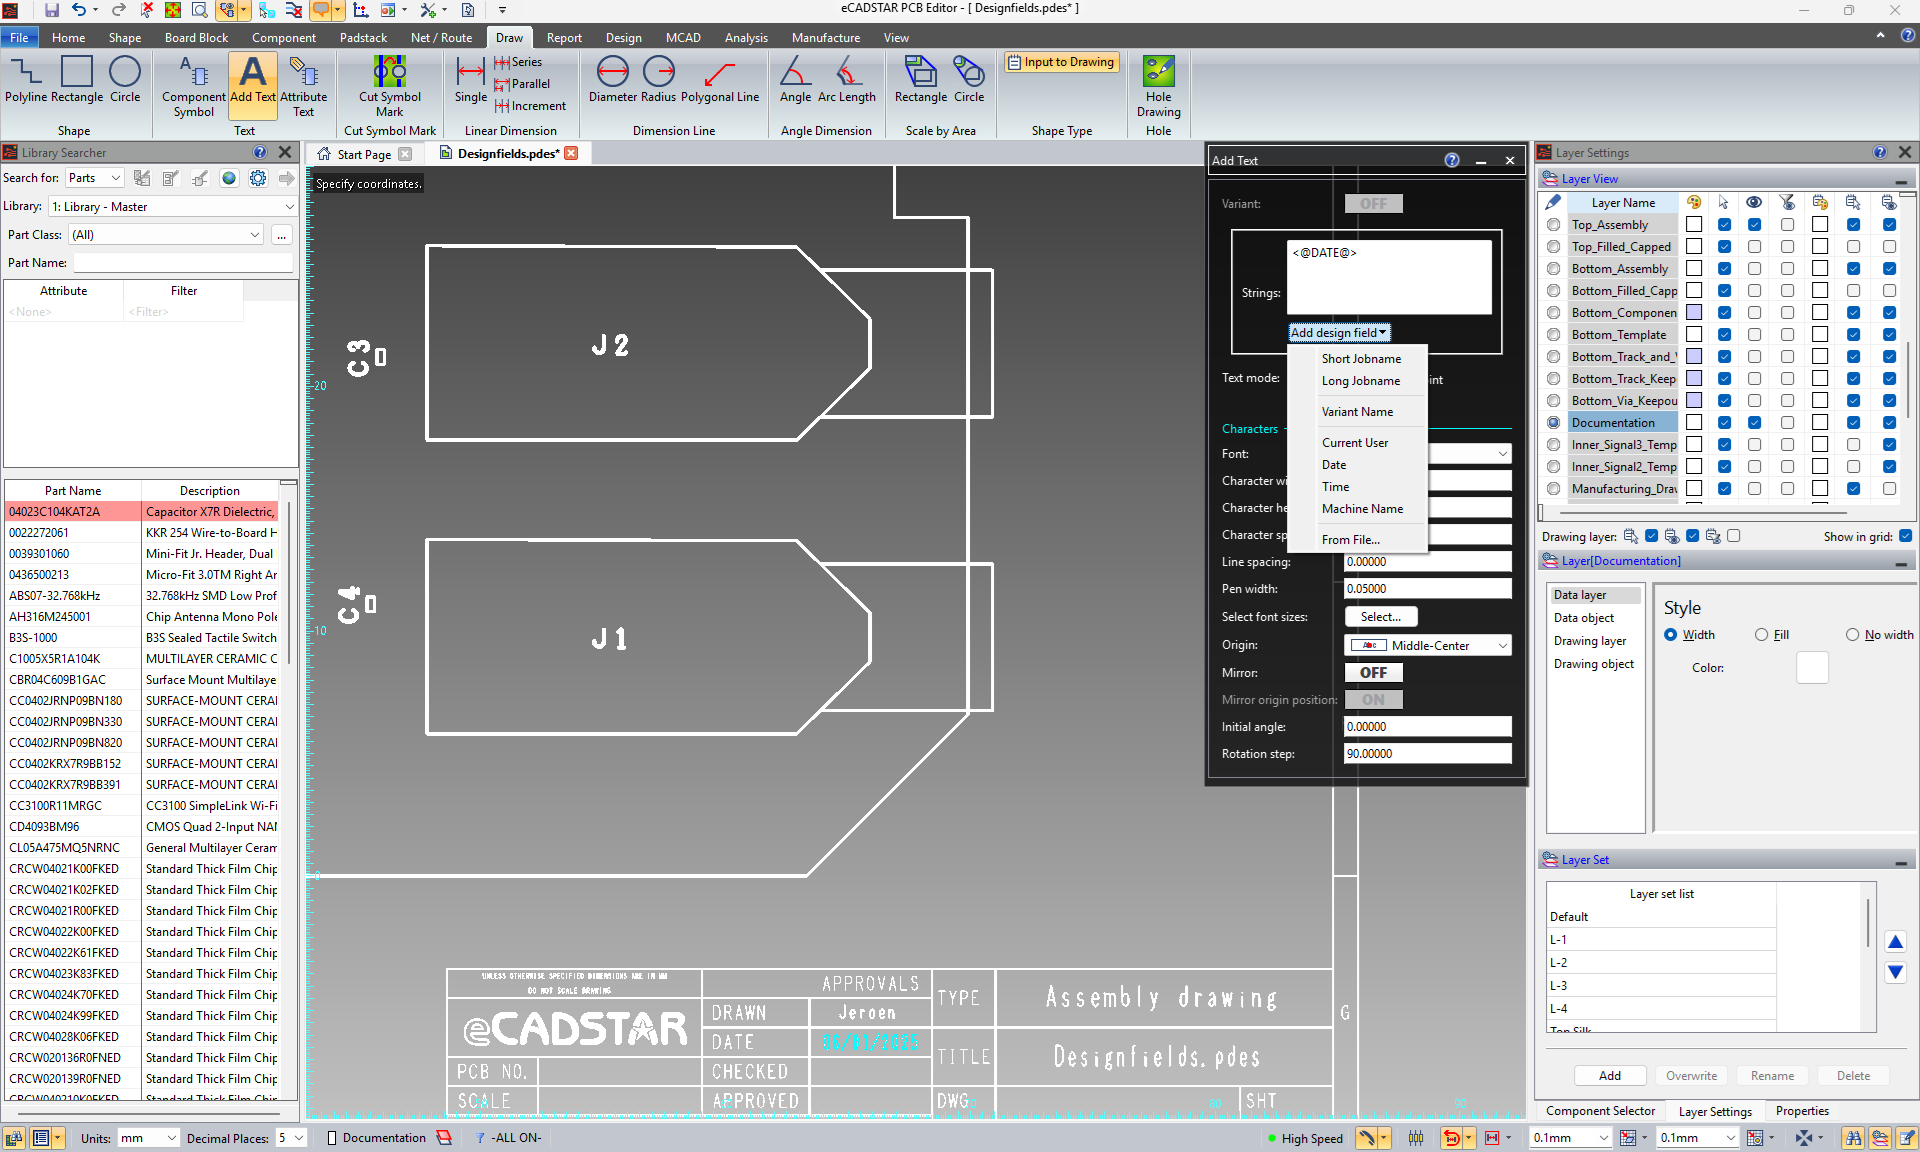Screen dimensions: 1920x1152
Task: Select Scale by Area Circle tool
Action: click(969, 80)
